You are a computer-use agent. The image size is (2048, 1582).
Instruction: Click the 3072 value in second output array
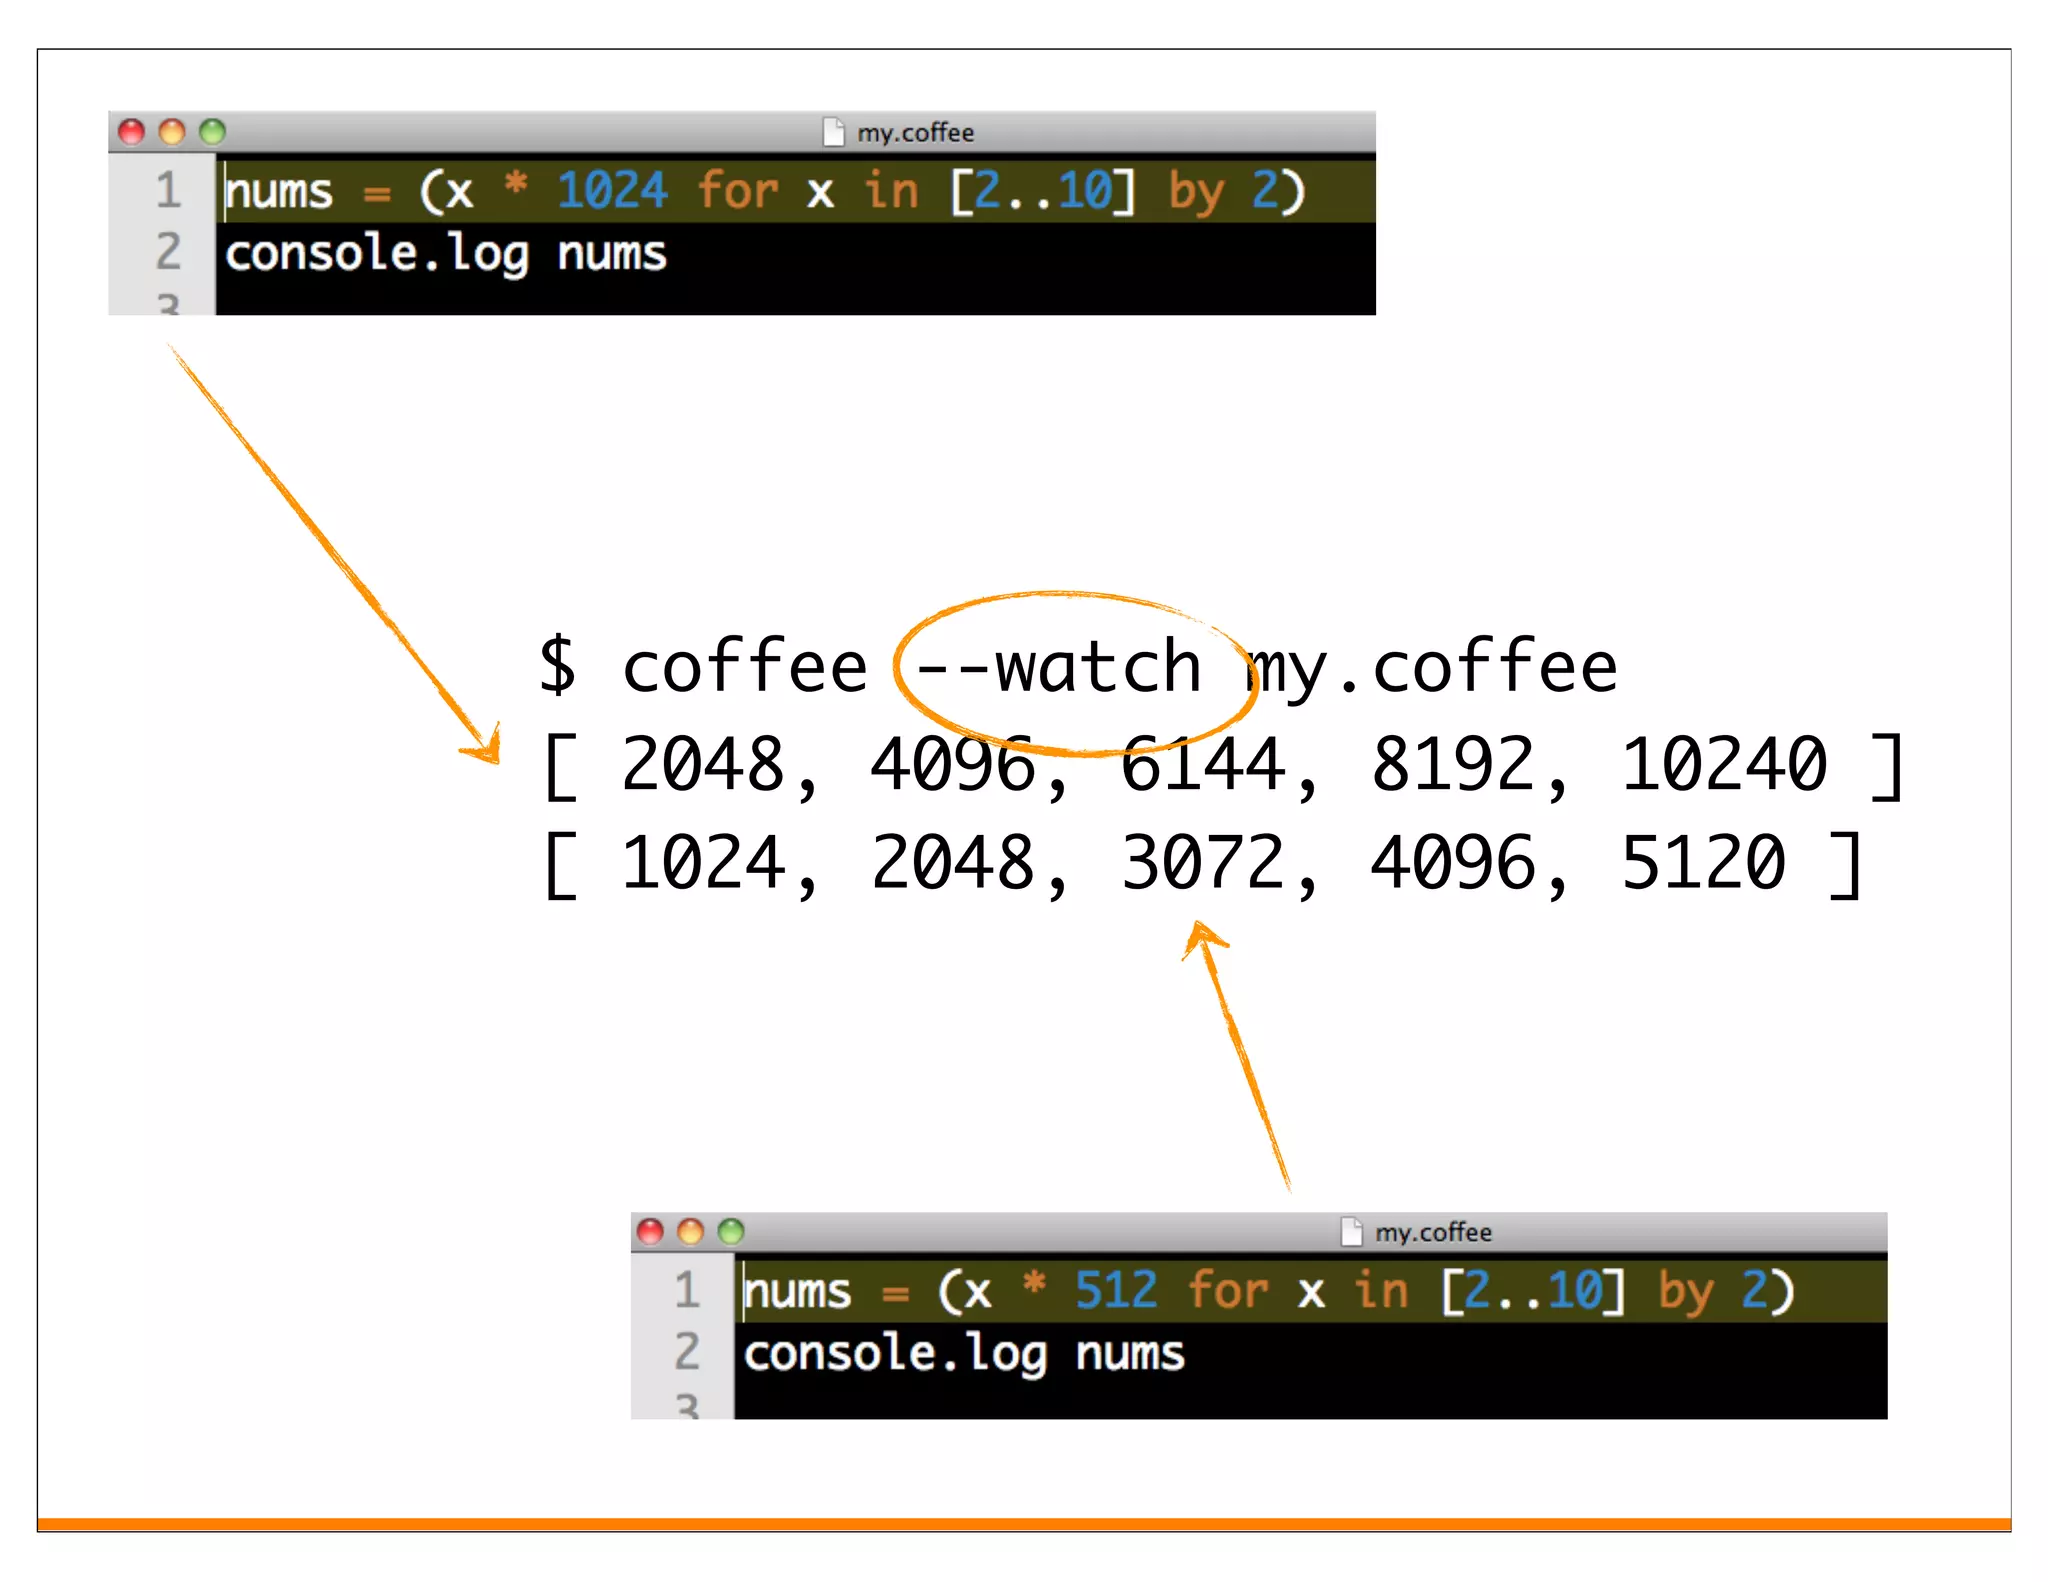(x=1203, y=864)
